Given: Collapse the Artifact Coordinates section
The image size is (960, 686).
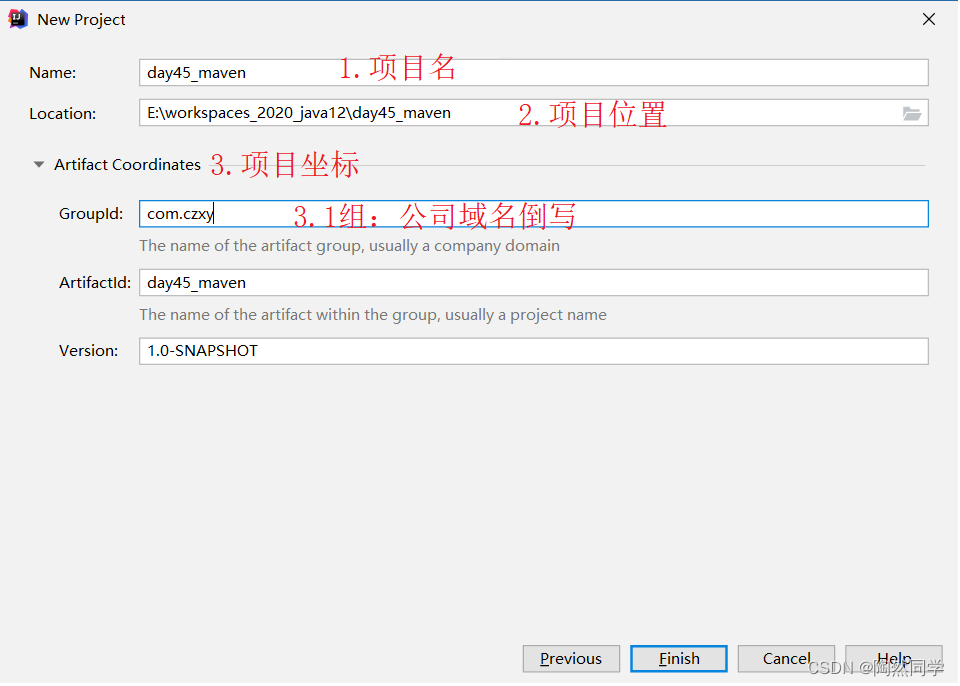Looking at the screenshot, I should tap(39, 165).
